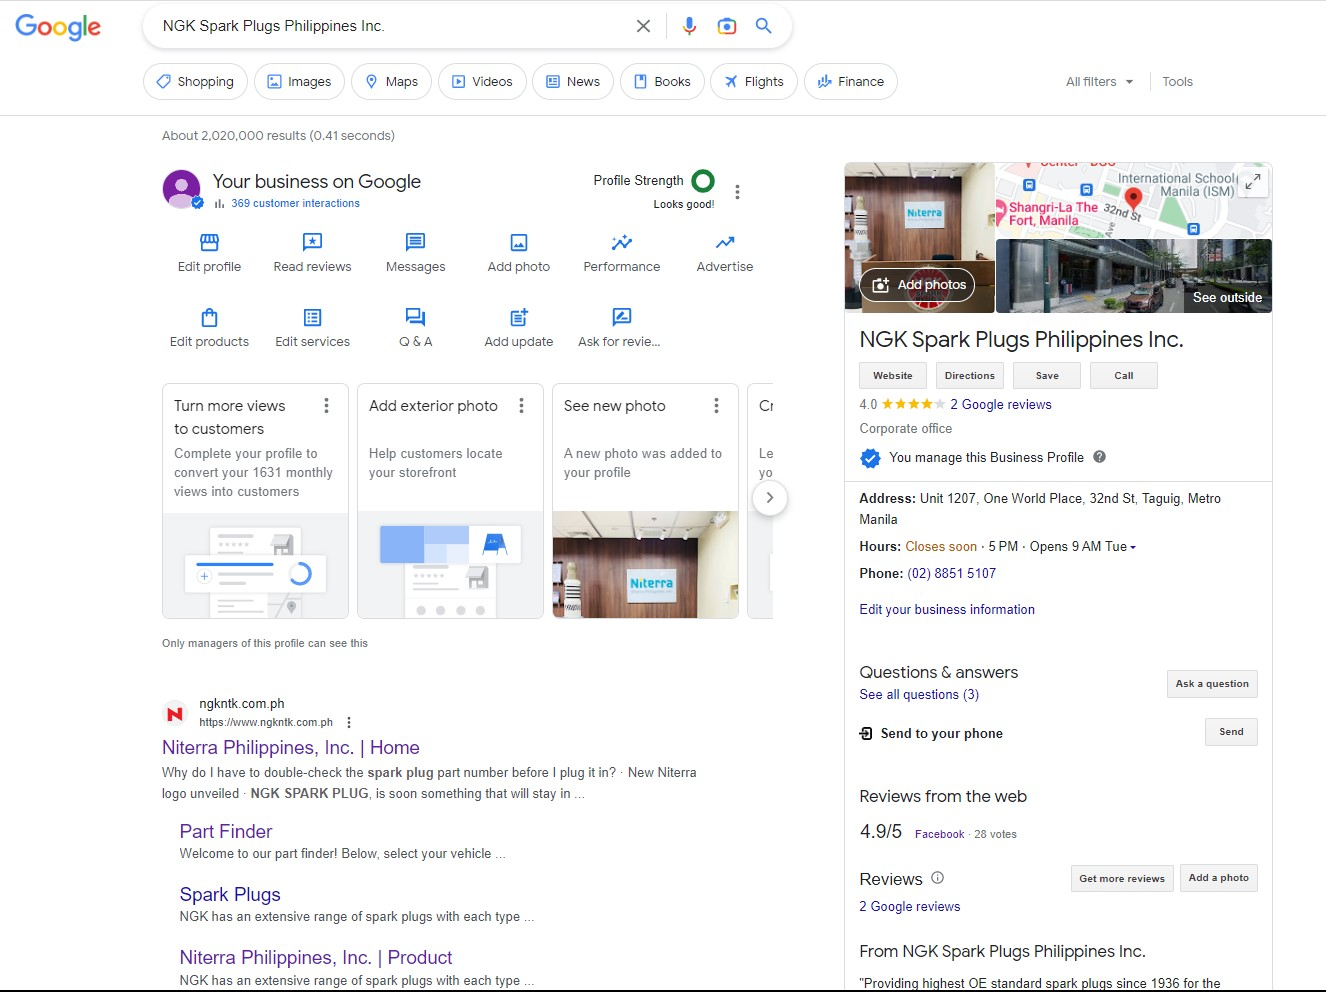Viewport: 1326px width, 992px height.
Task: Open options on Turn more views card
Action: [326, 406]
